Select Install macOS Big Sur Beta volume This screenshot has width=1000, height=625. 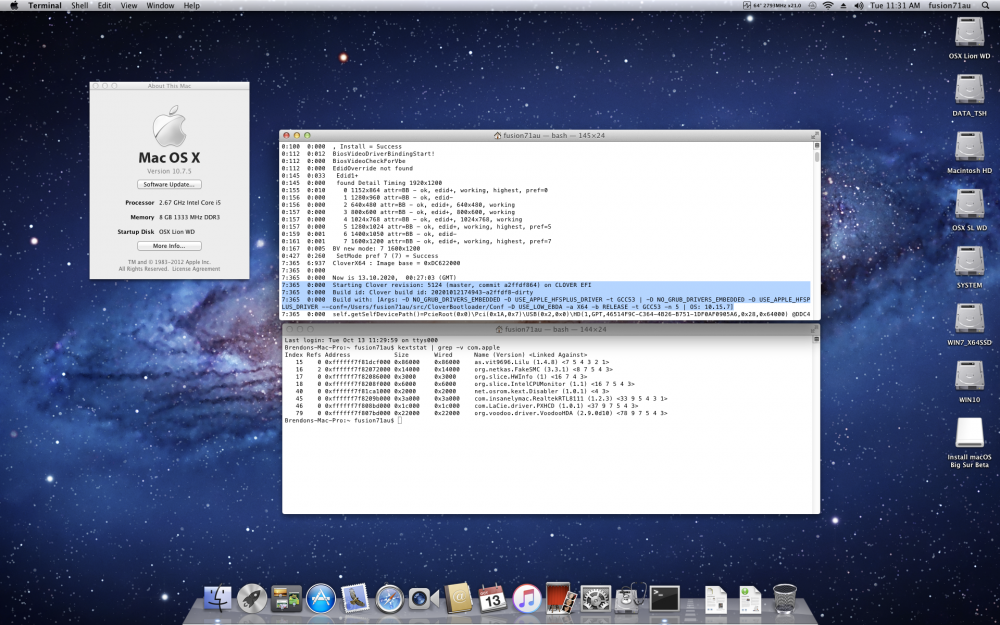point(969,442)
